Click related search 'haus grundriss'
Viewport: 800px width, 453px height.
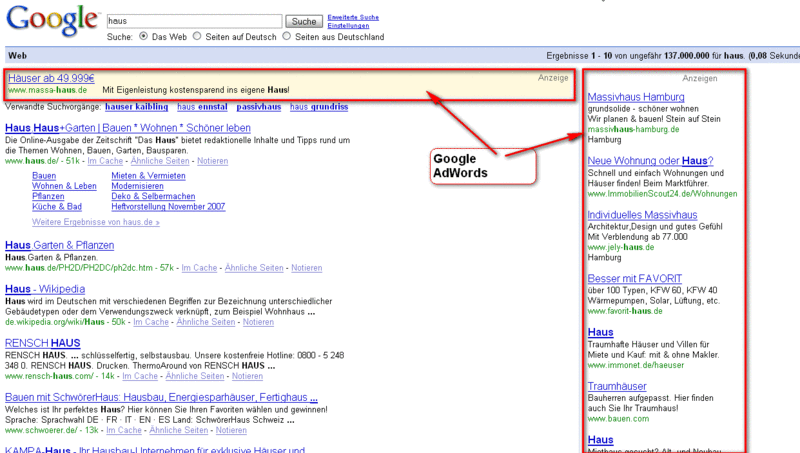[x=319, y=107]
